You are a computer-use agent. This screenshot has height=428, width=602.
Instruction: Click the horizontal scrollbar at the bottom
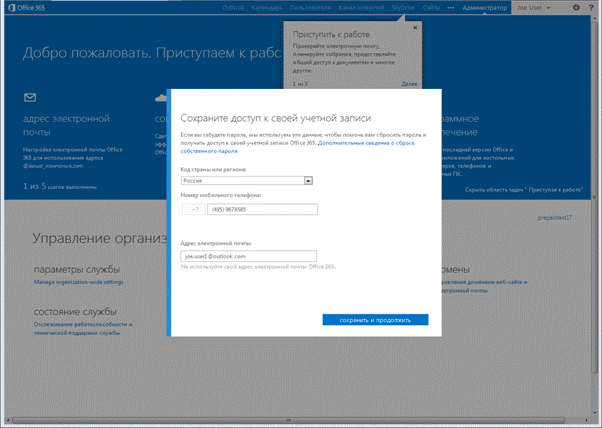289,420
